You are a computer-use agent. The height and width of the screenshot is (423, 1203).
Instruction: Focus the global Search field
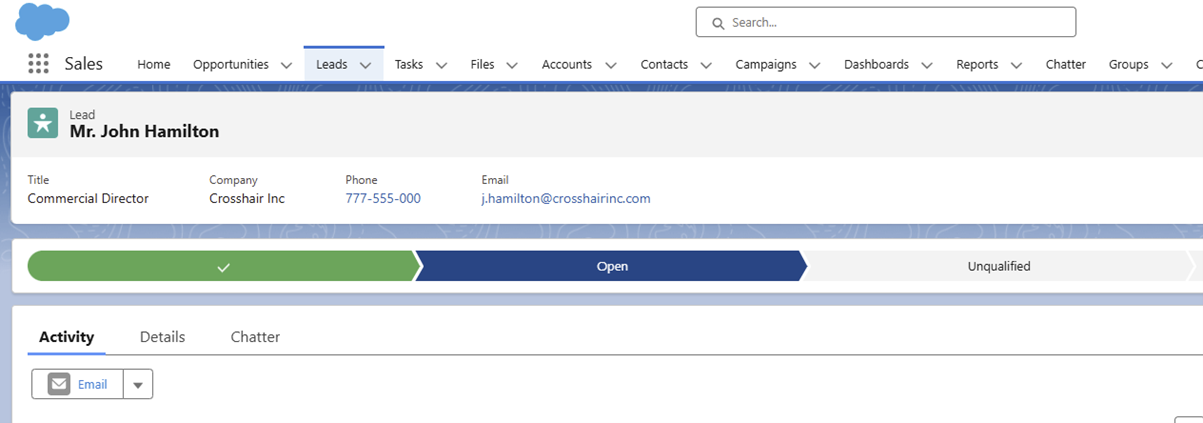[x=885, y=22]
